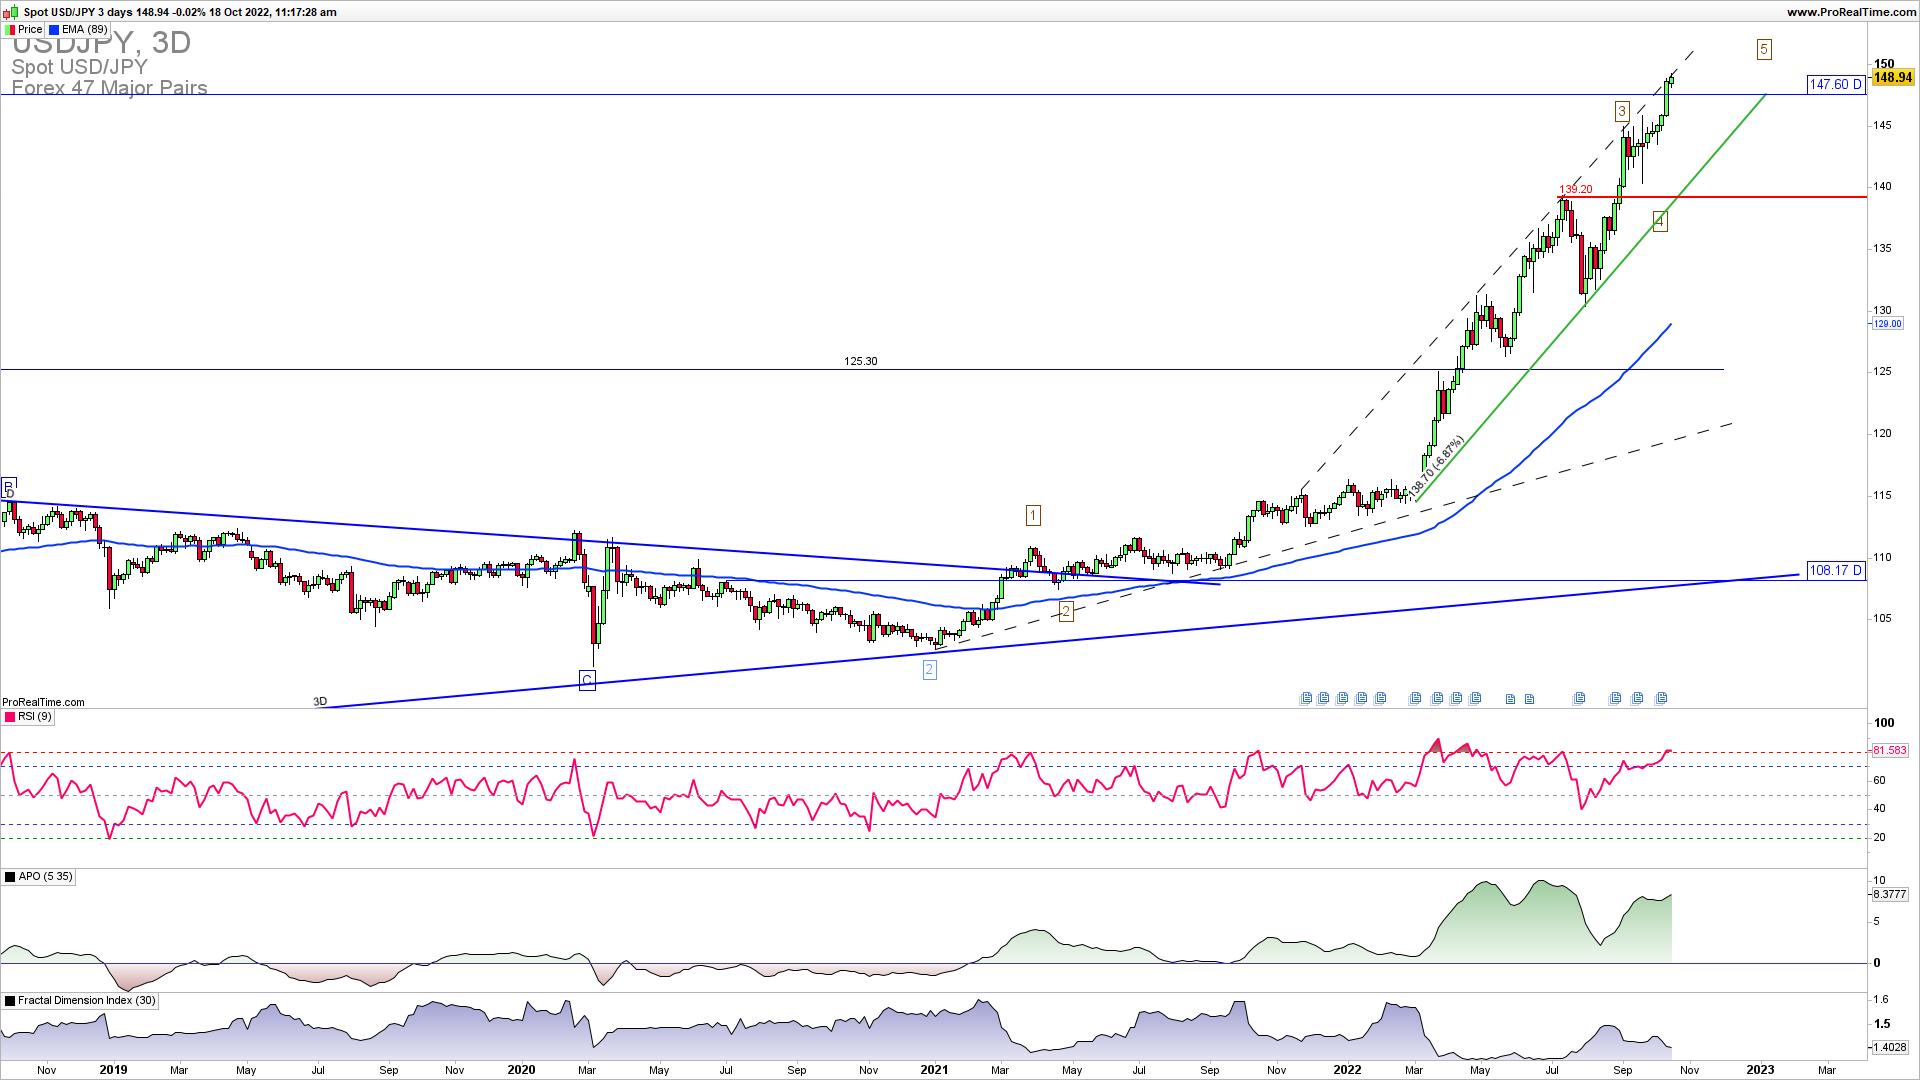Select the light-blue boxed wave label 2
Screen dimensions: 1920x1080
pyautogui.click(x=929, y=669)
